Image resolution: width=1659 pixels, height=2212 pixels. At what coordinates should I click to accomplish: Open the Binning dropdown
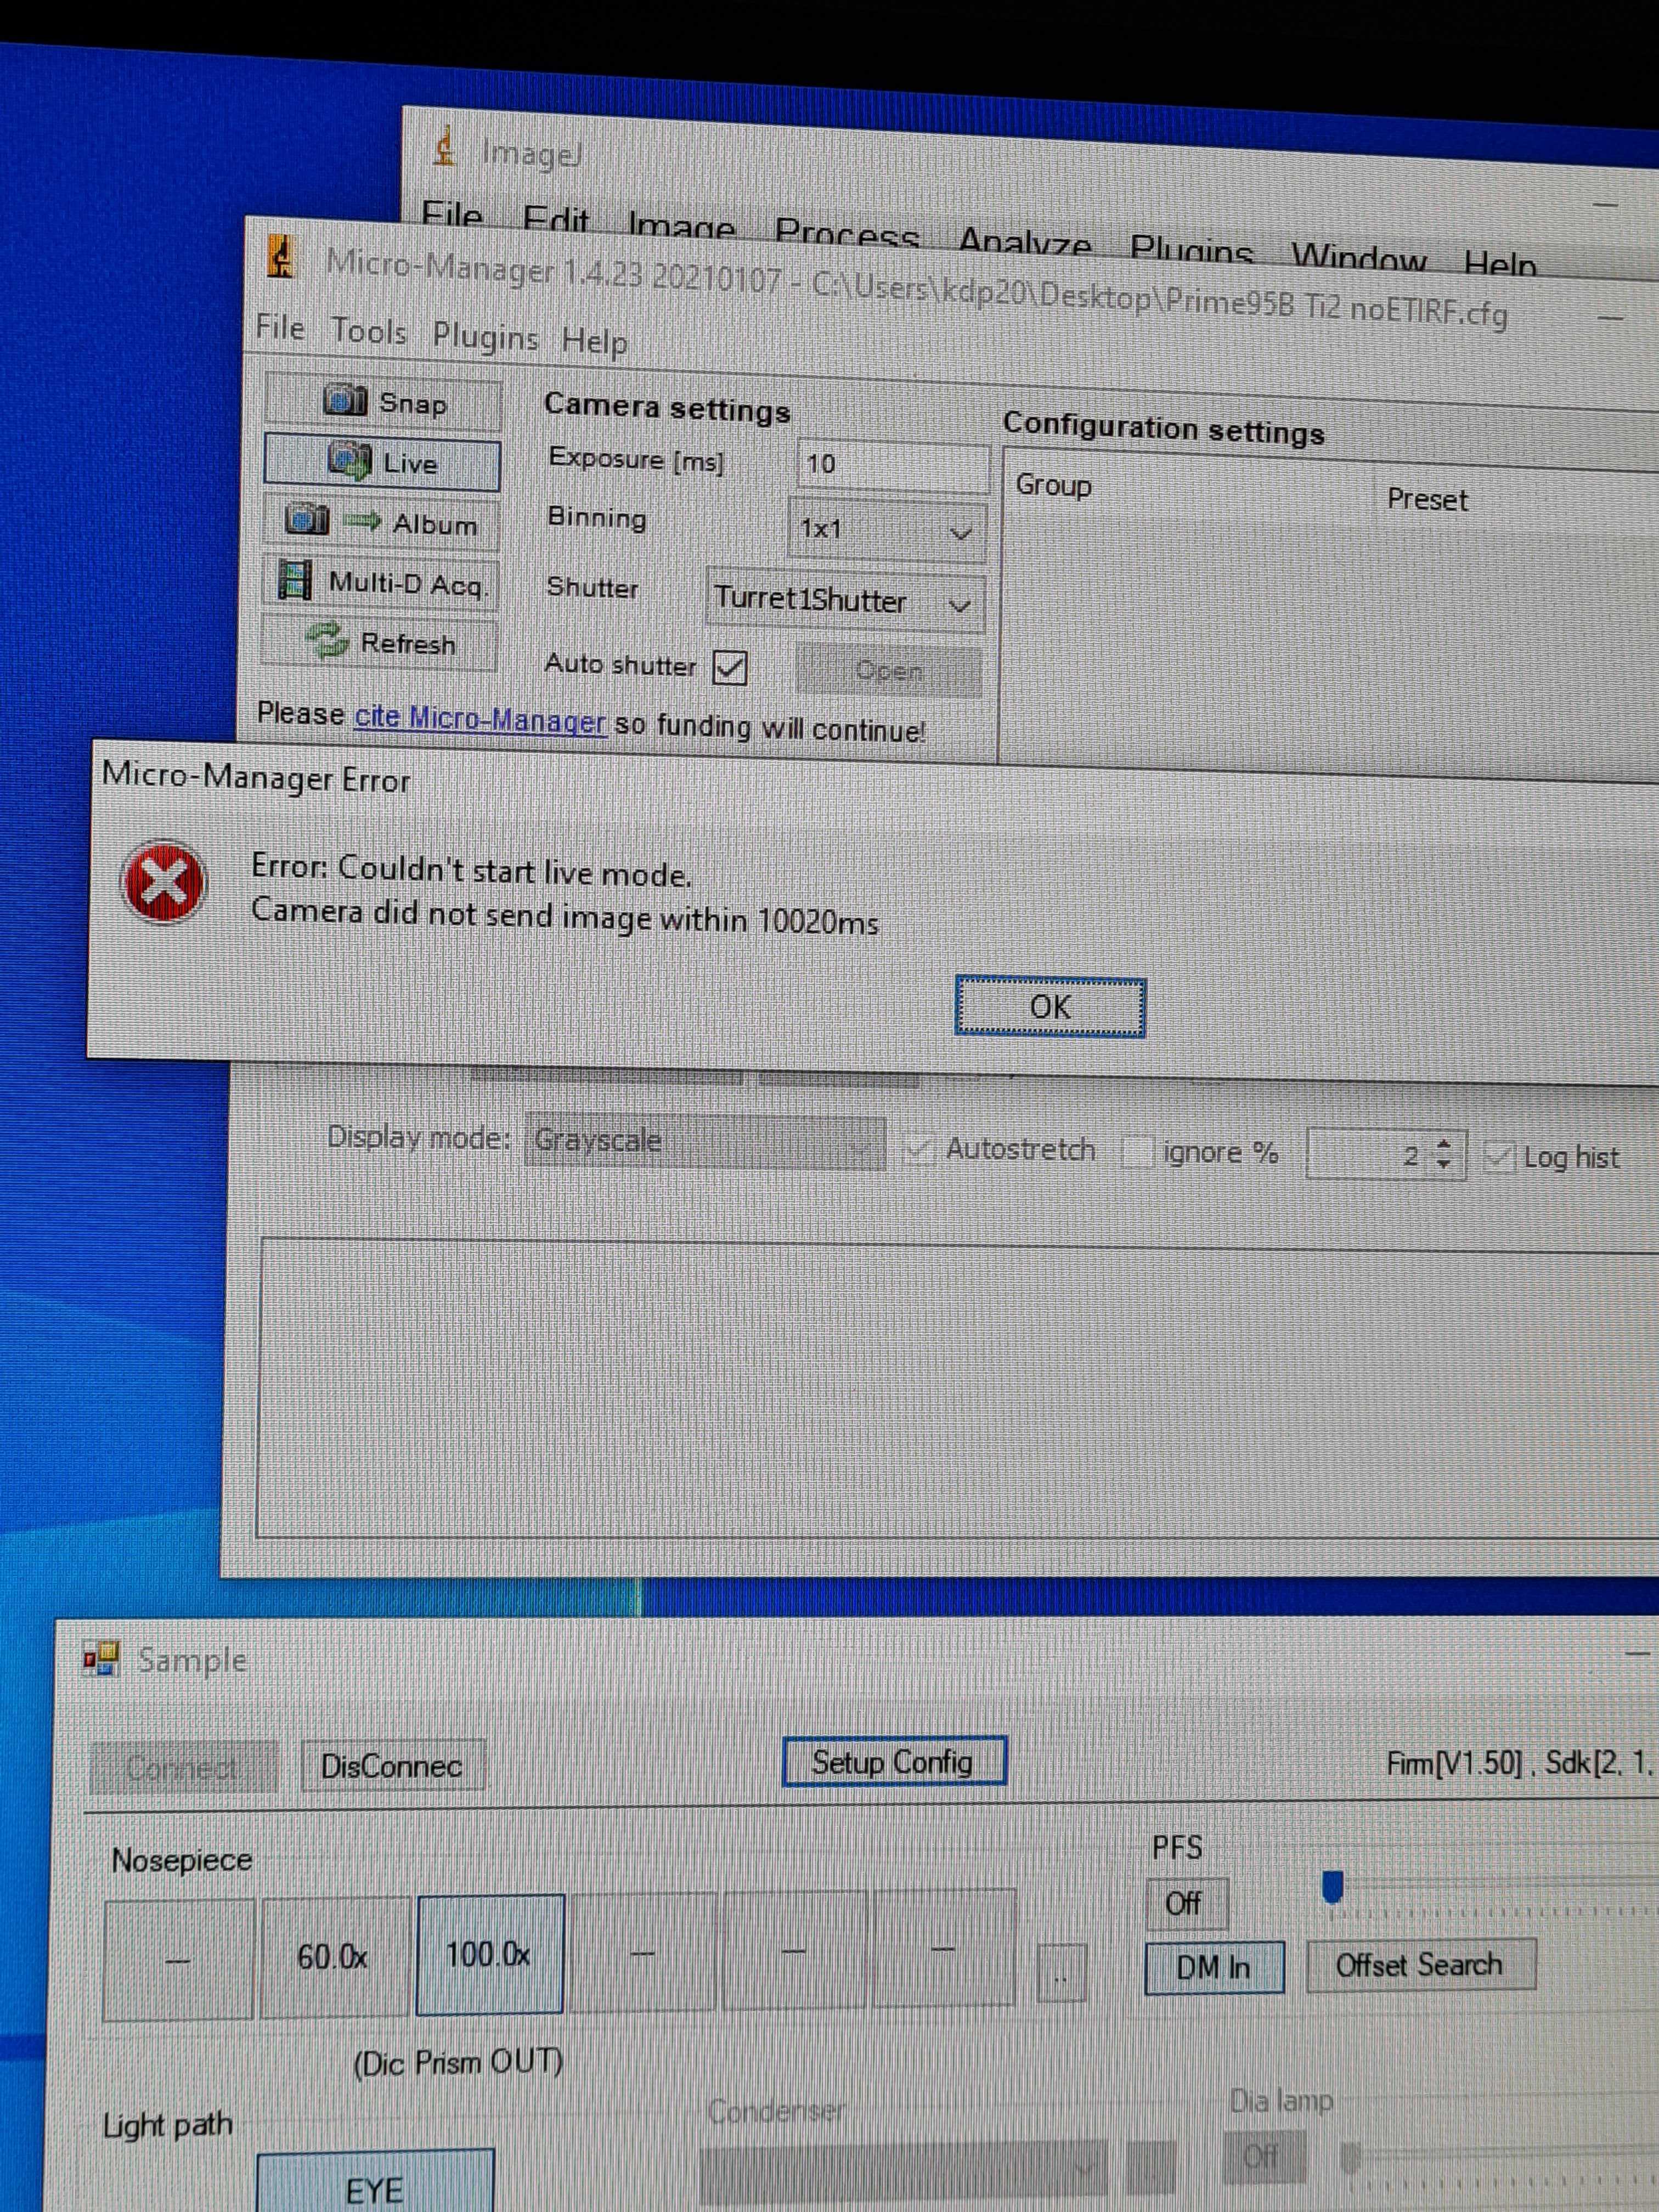886,530
